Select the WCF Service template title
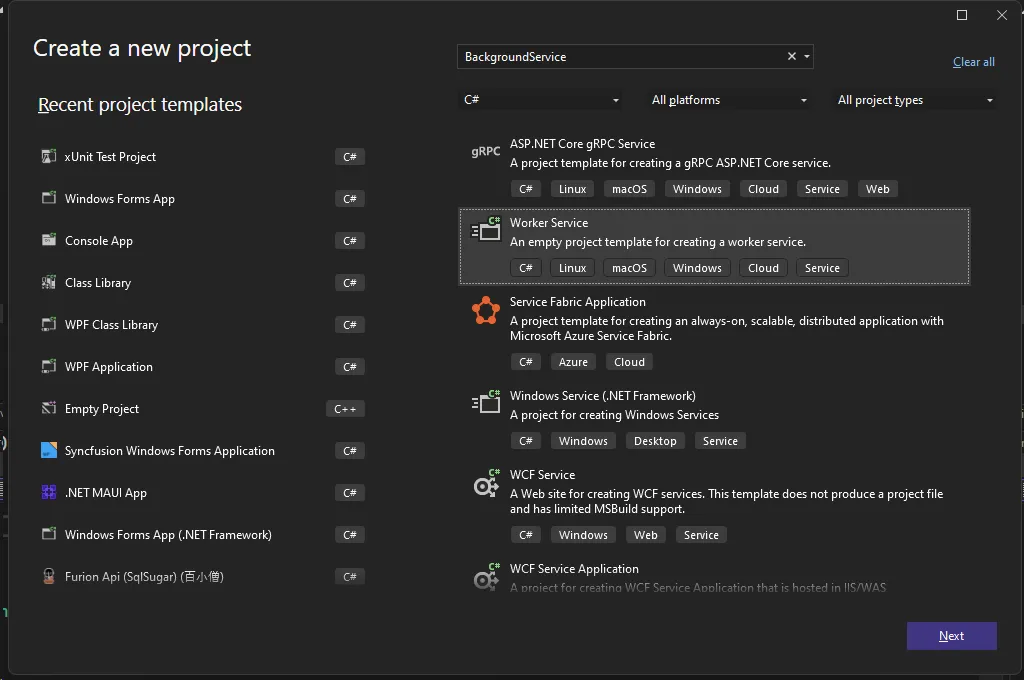Screen dimensions: 1024x680 pyautogui.click(x=542, y=475)
